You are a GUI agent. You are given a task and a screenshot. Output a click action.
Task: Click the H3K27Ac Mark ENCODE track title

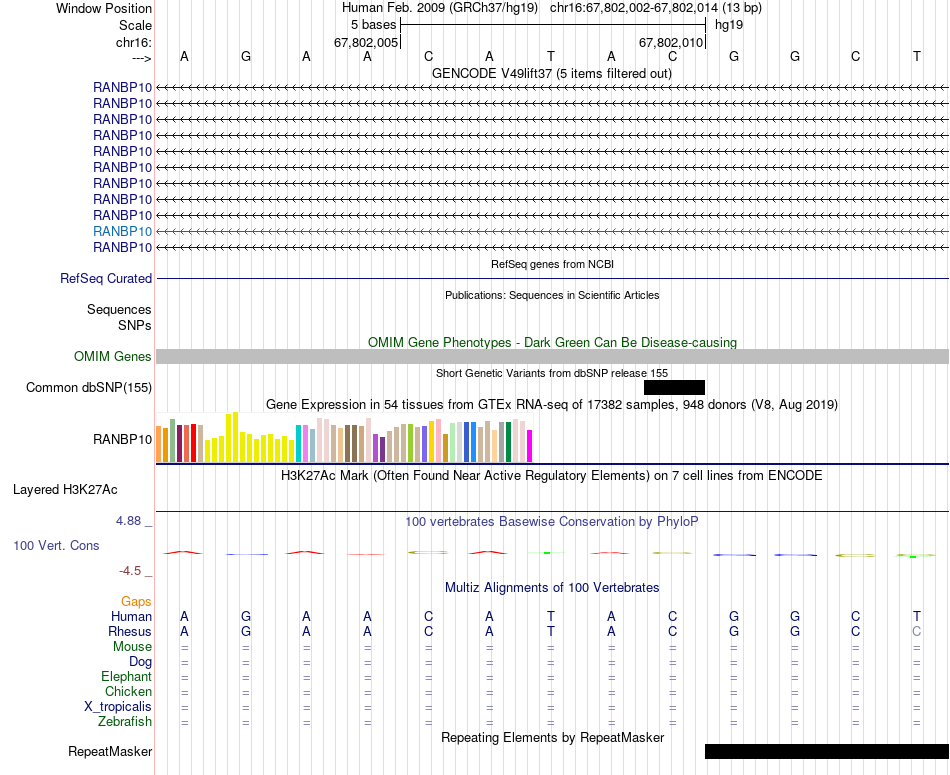tap(552, 475)
